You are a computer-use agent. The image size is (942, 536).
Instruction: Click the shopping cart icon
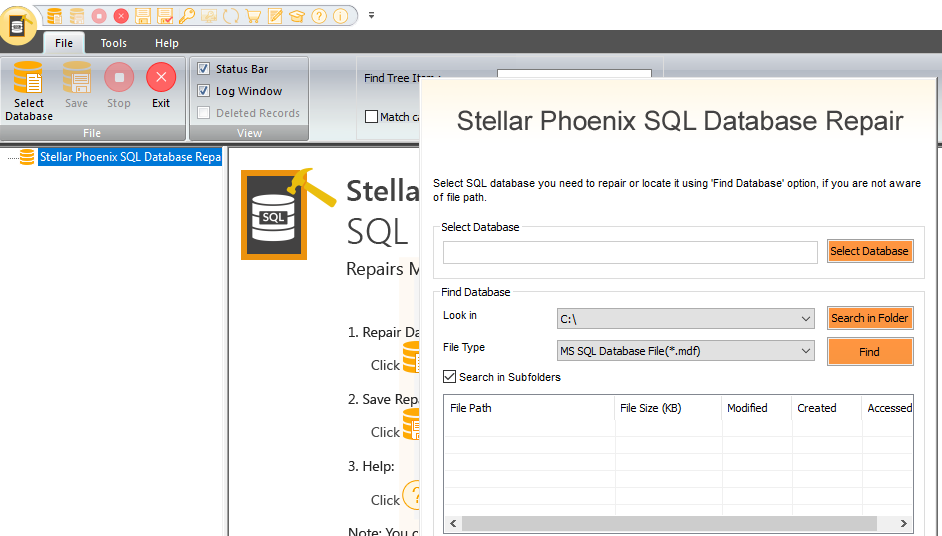pyautogui.click(x=253, y=16)
